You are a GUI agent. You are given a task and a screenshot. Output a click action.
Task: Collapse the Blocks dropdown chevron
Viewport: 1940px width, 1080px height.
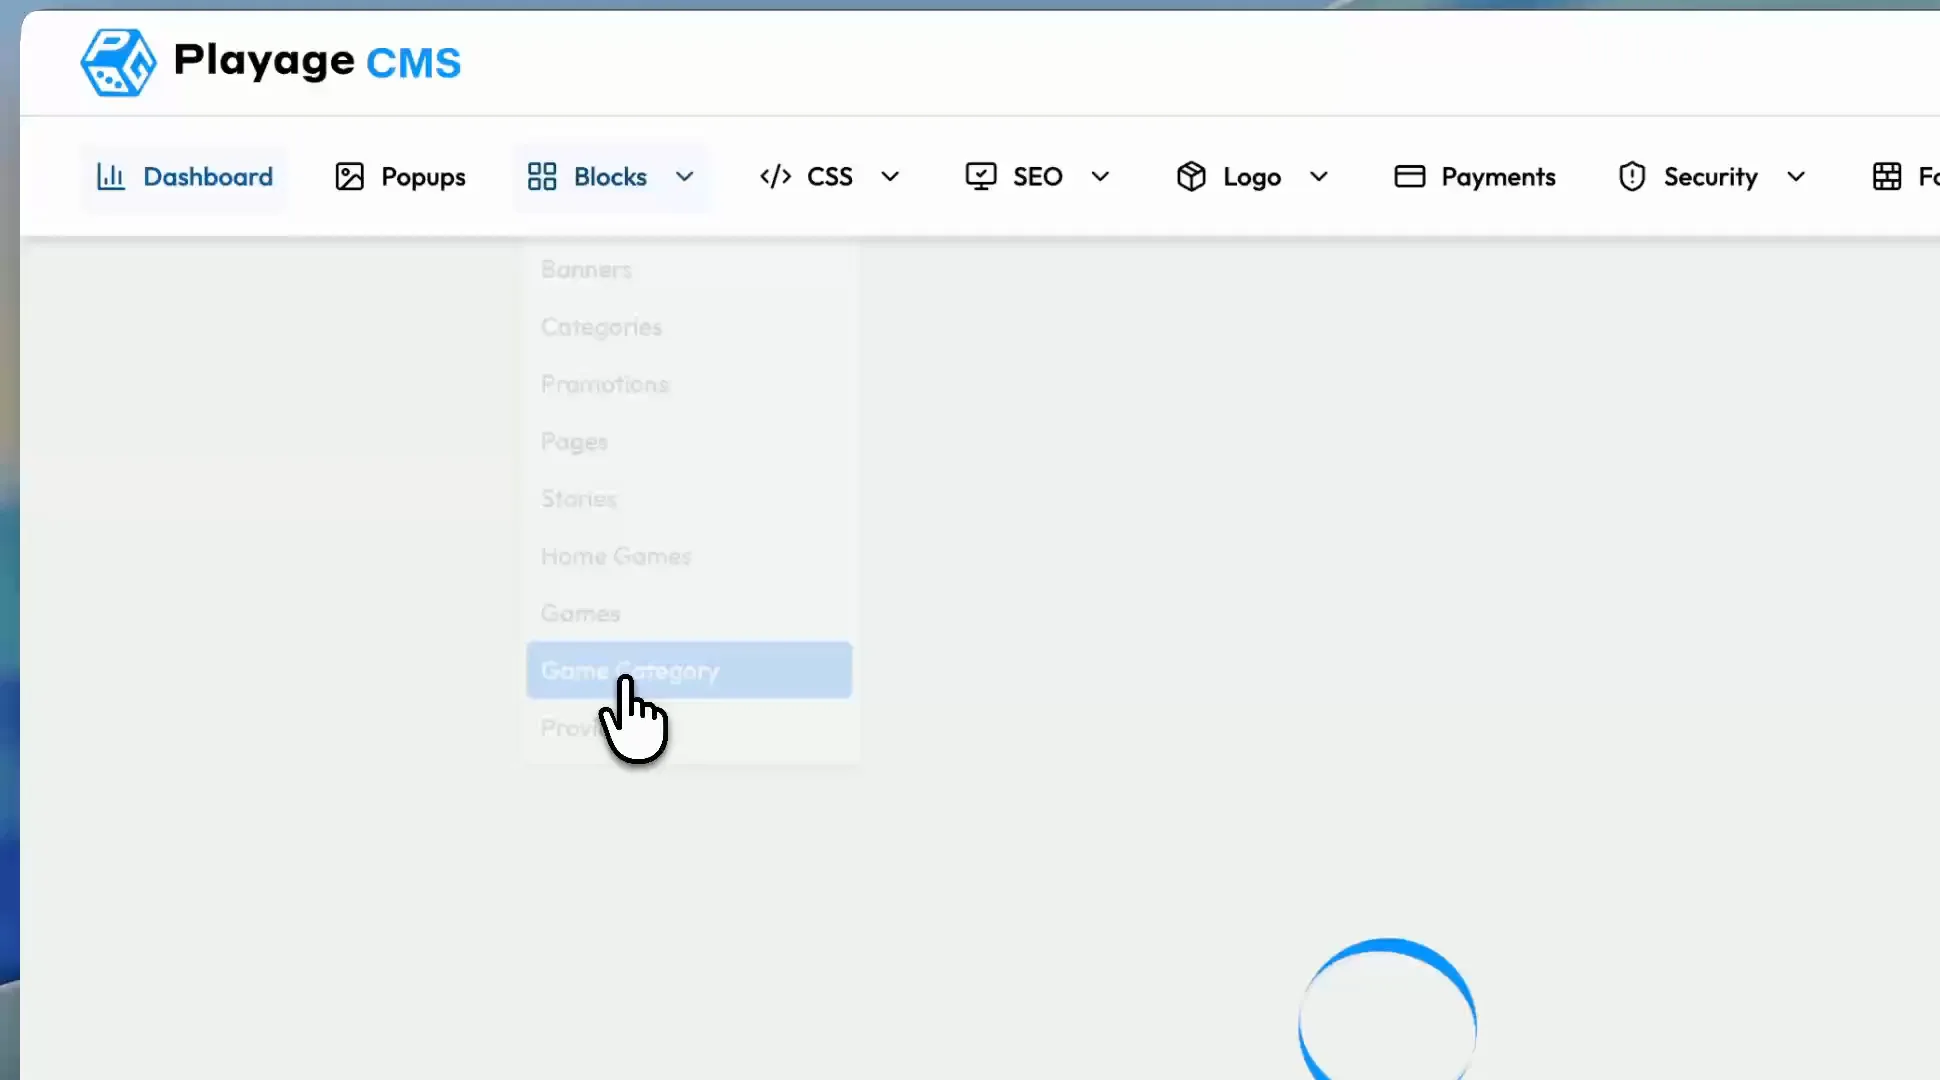pyautogui.click(x=685, y=177)
